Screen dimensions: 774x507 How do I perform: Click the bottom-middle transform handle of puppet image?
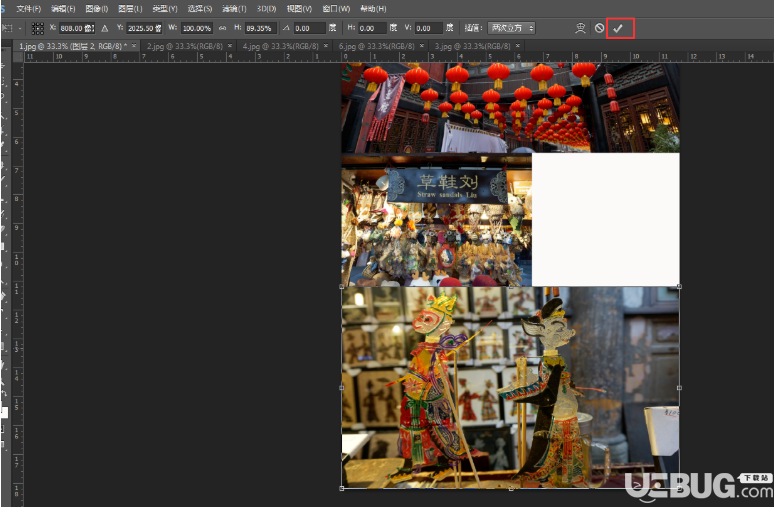click(510, 488)
